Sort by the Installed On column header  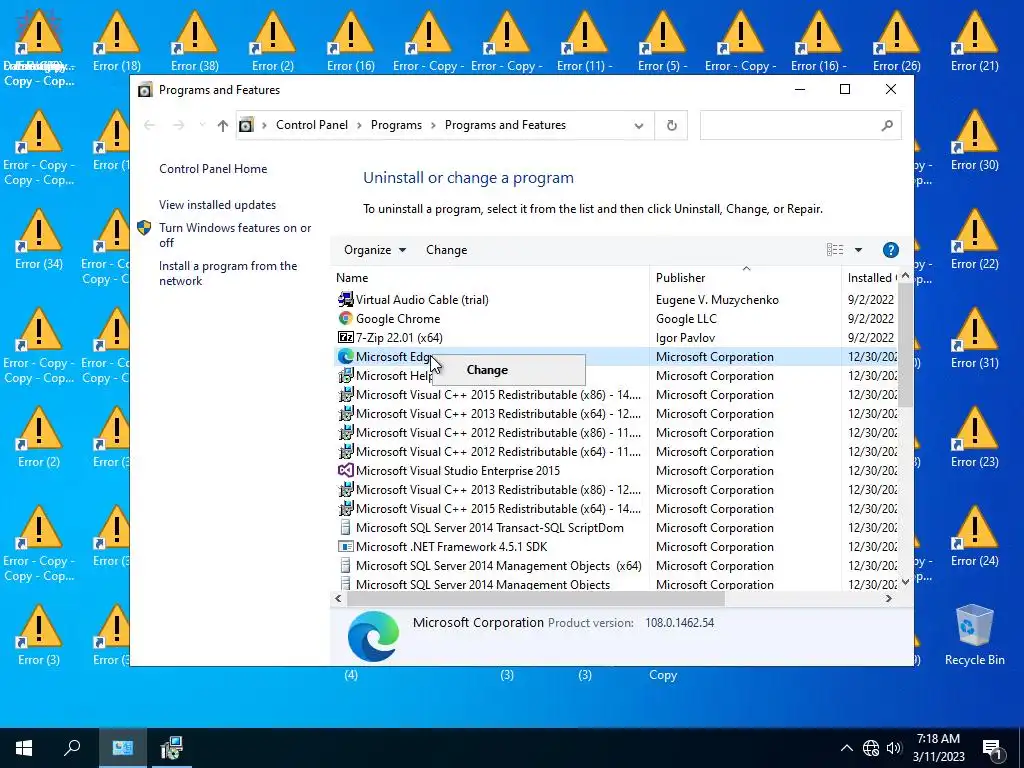click(x=870, y=278)
